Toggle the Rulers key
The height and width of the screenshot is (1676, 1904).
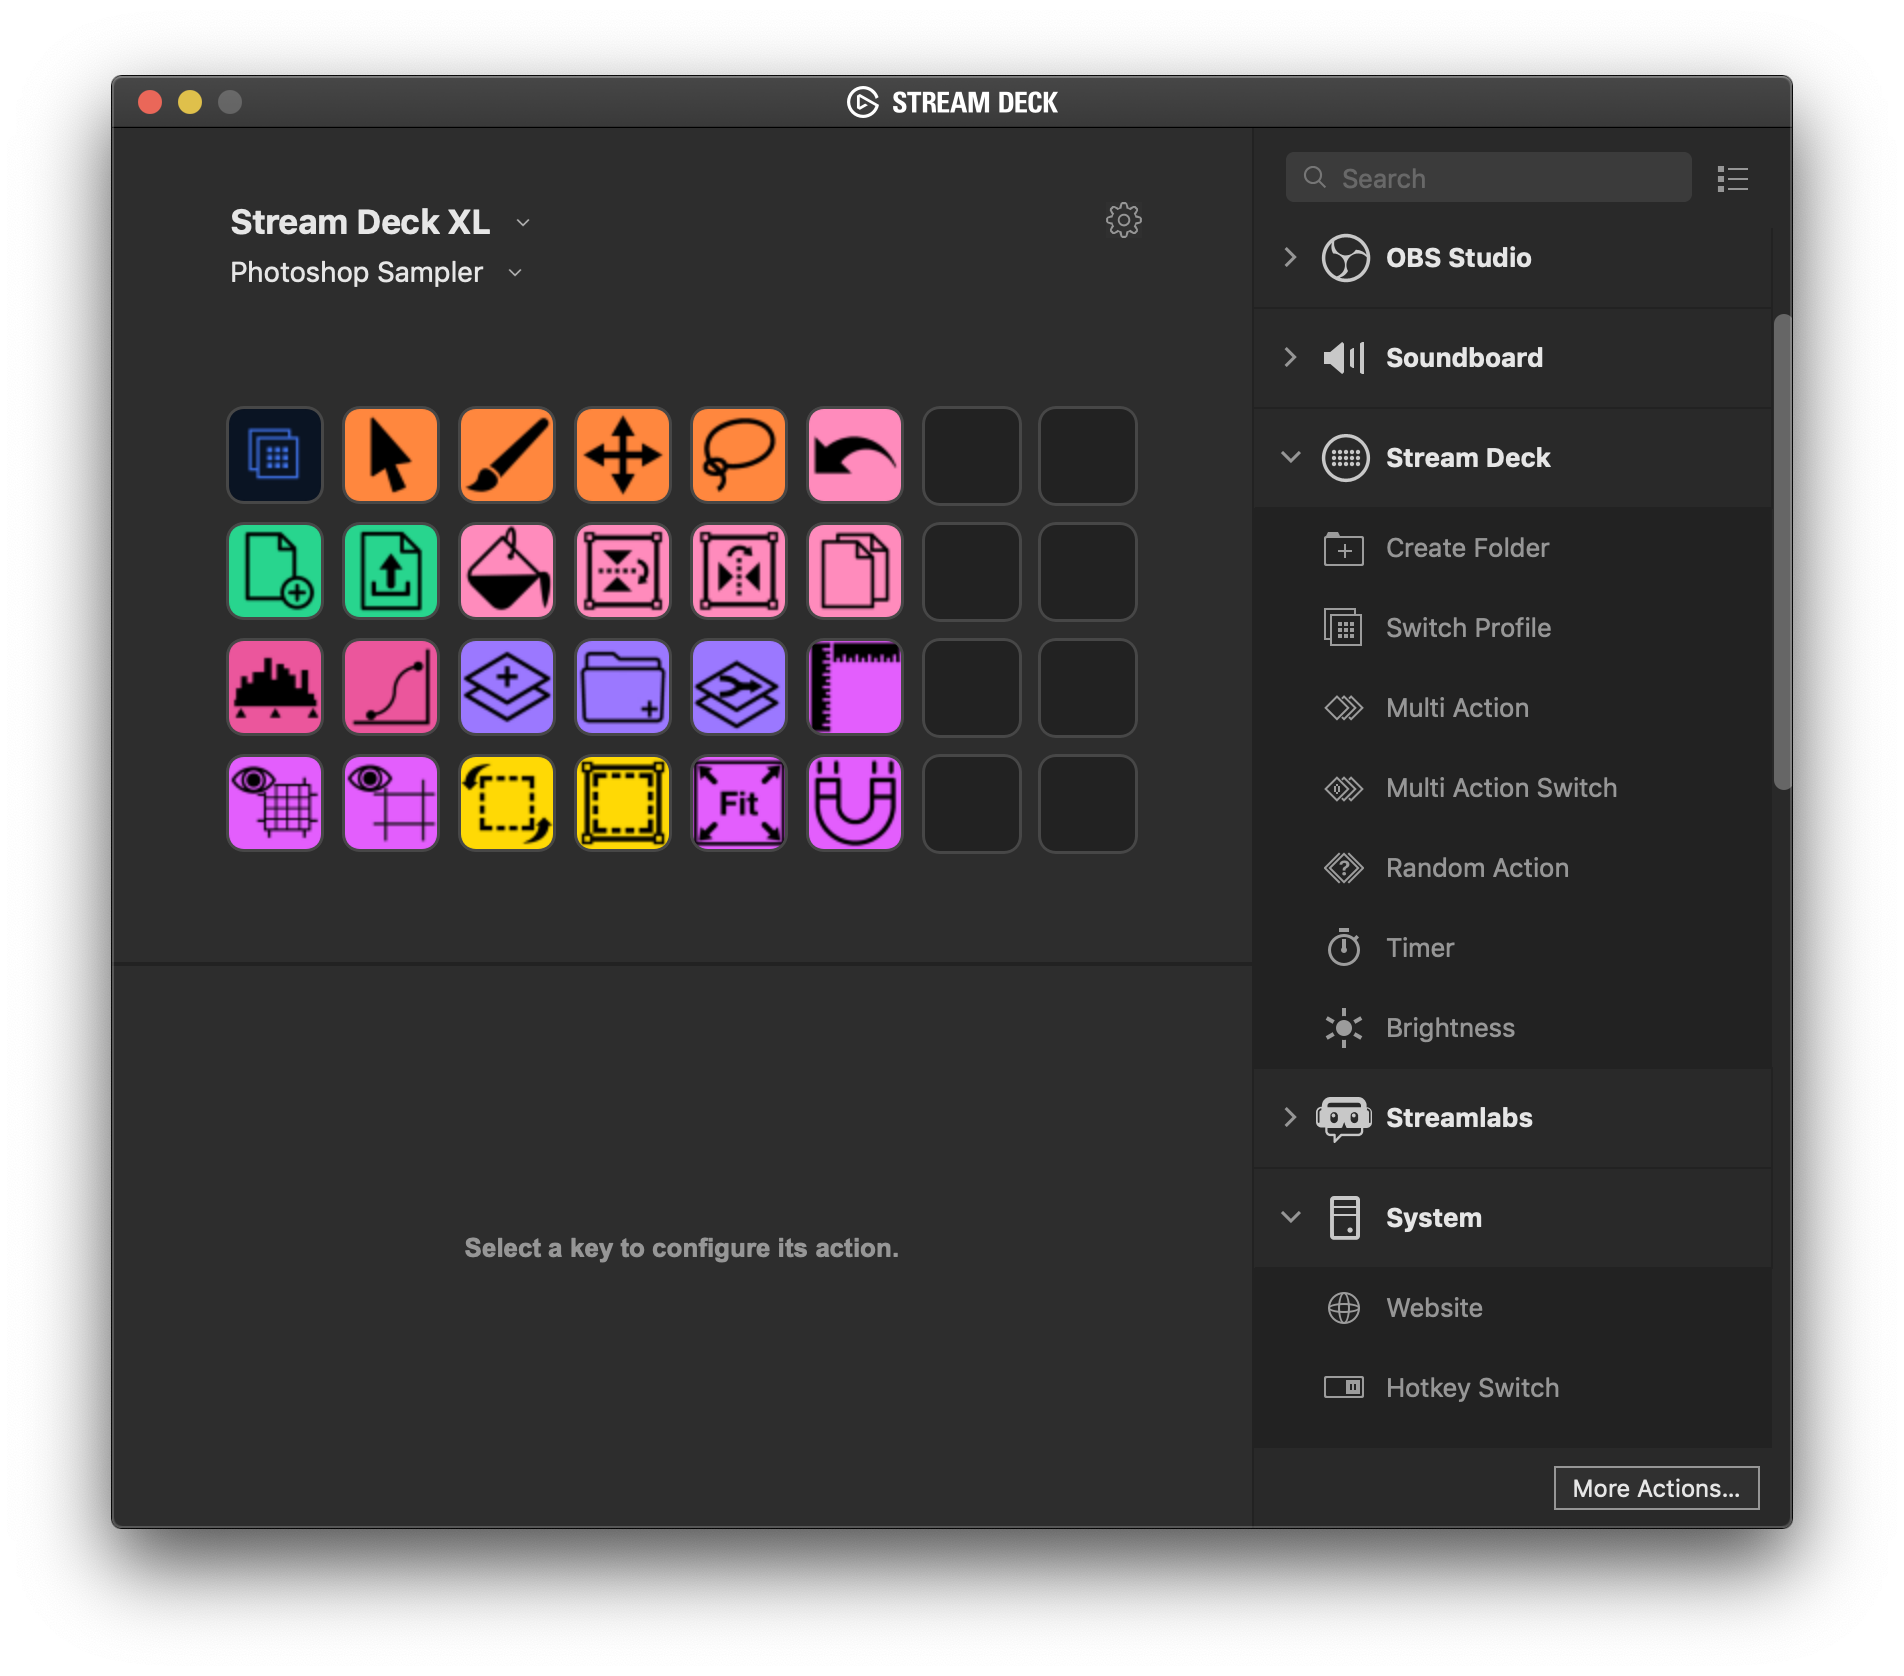(855, 687)
